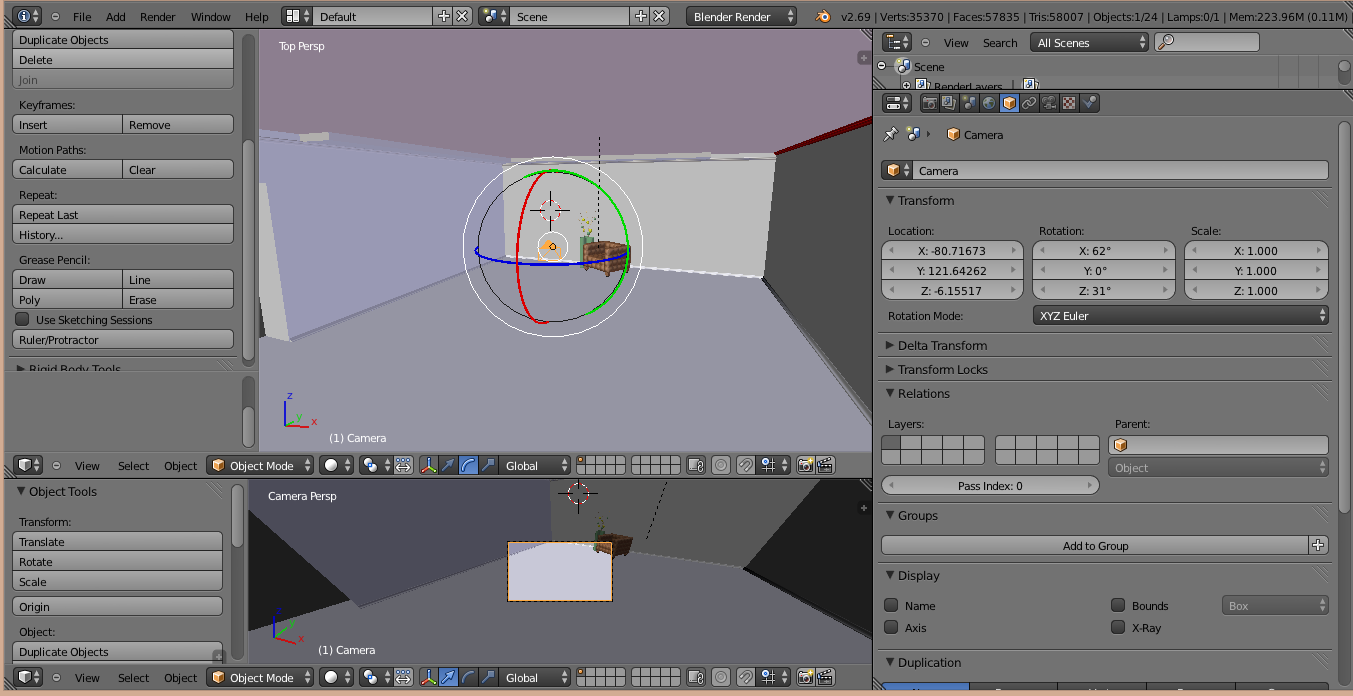Click the Pass Index slider field

coord(990,485)
